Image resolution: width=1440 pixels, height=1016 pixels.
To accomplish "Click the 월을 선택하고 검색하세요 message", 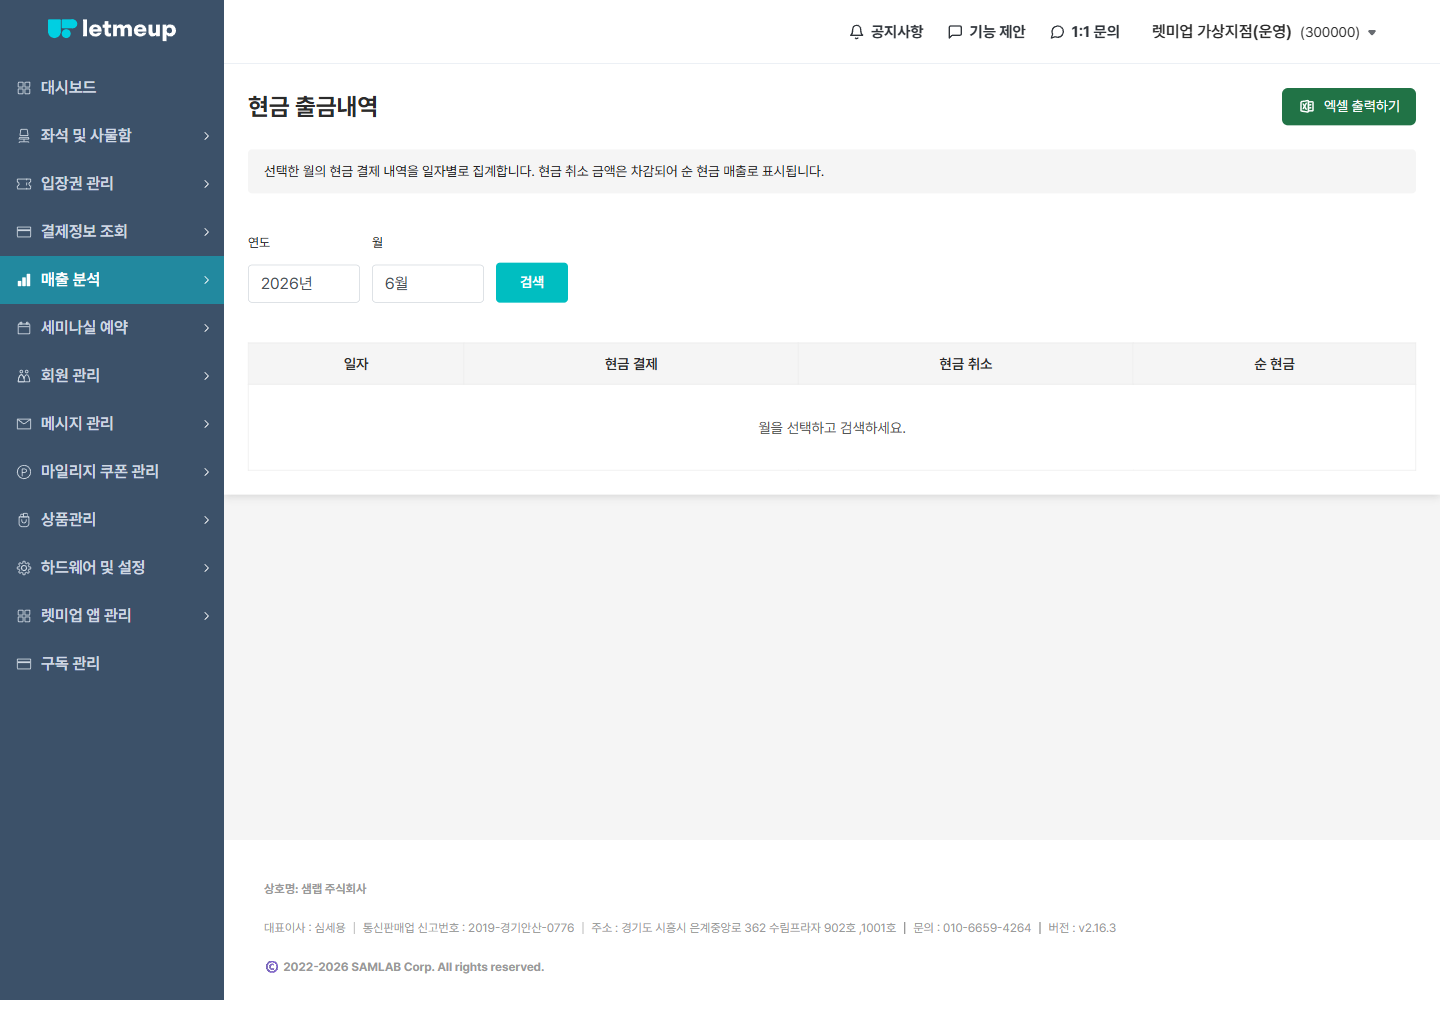I will click(x=832, y=428).
